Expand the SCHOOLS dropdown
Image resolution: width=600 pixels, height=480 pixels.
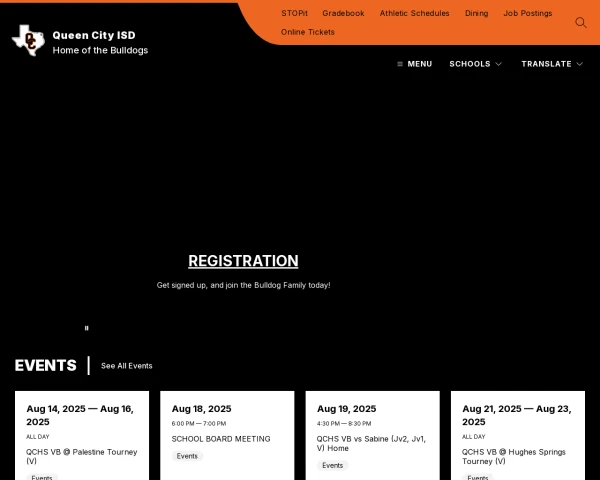[475, 64]
